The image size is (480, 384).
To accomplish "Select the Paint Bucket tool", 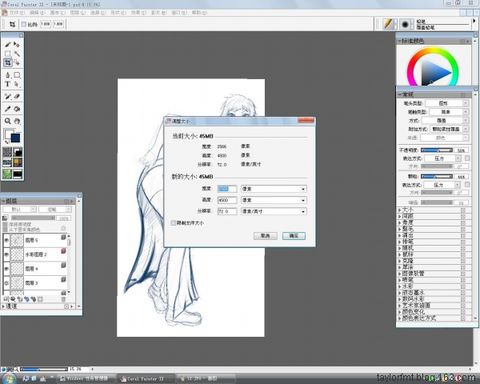I will tap(17, 109).
